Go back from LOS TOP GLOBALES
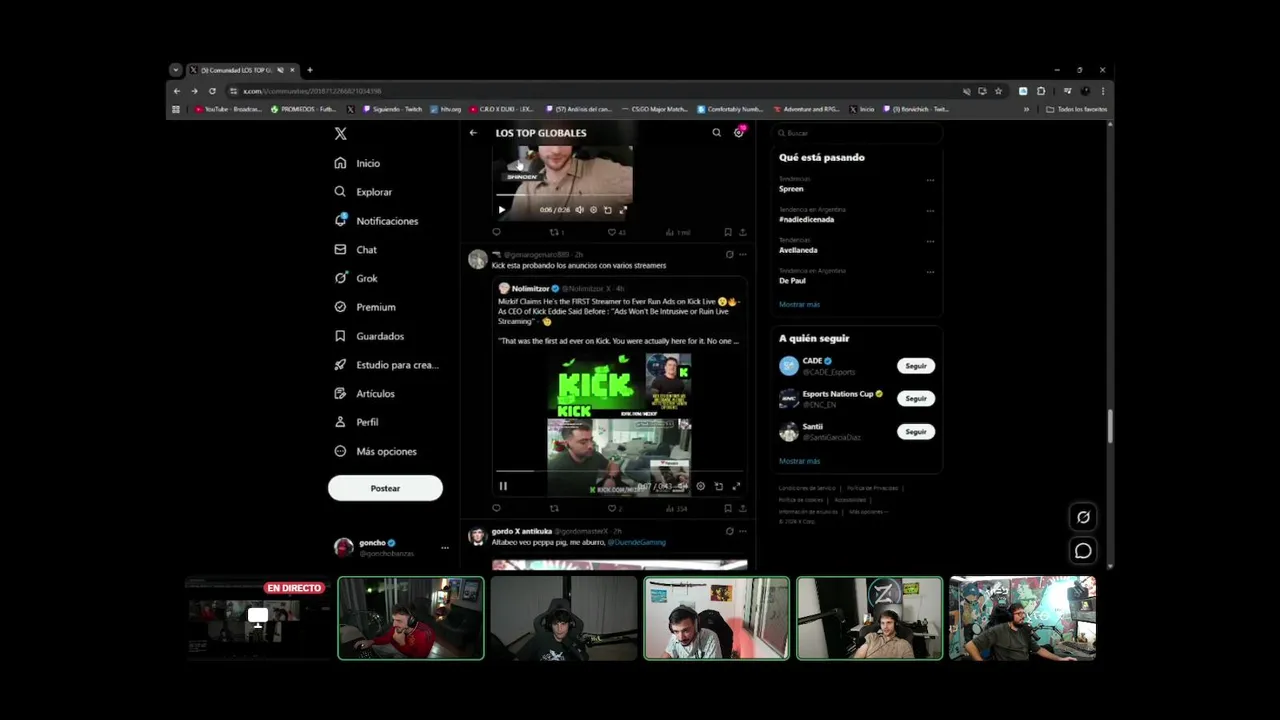Viewport: 1280px width, 720px height. click(x=473, y=133)
